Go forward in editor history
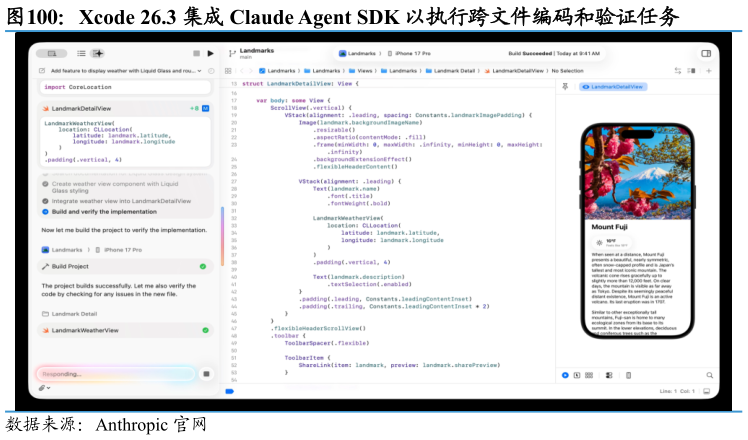The height and width of the screenshot is (440, 748). click(x=251, y=71)
